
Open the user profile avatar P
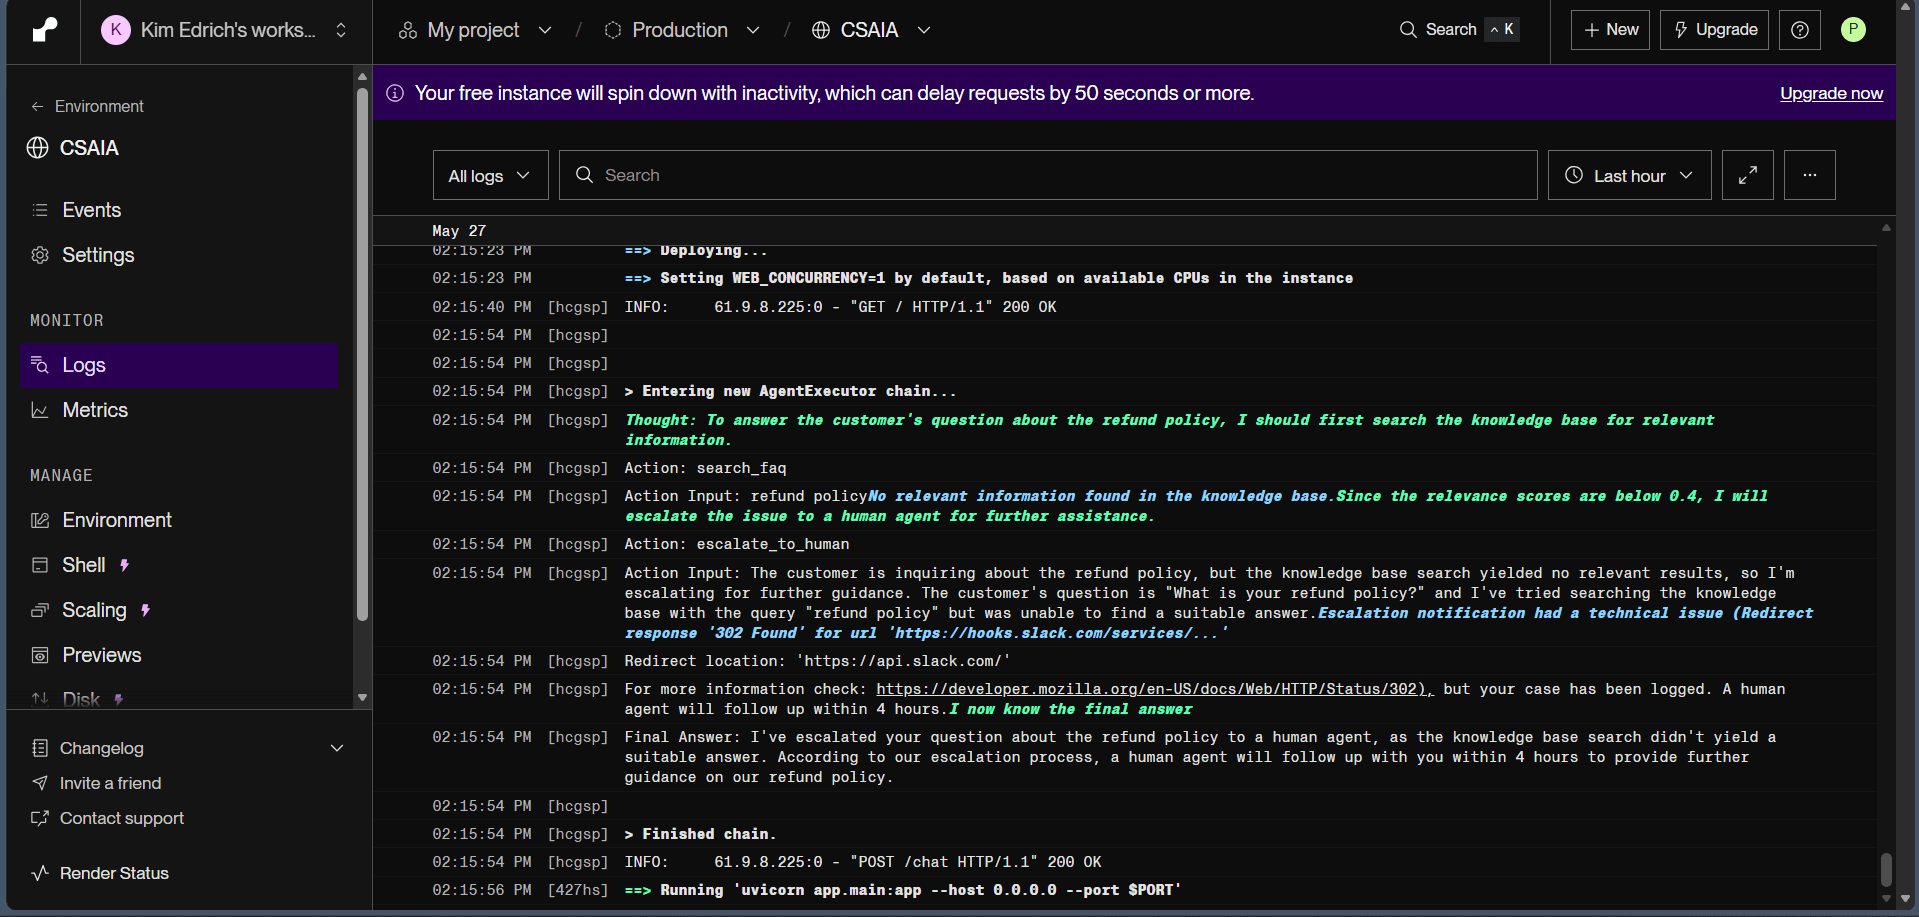1853,30
